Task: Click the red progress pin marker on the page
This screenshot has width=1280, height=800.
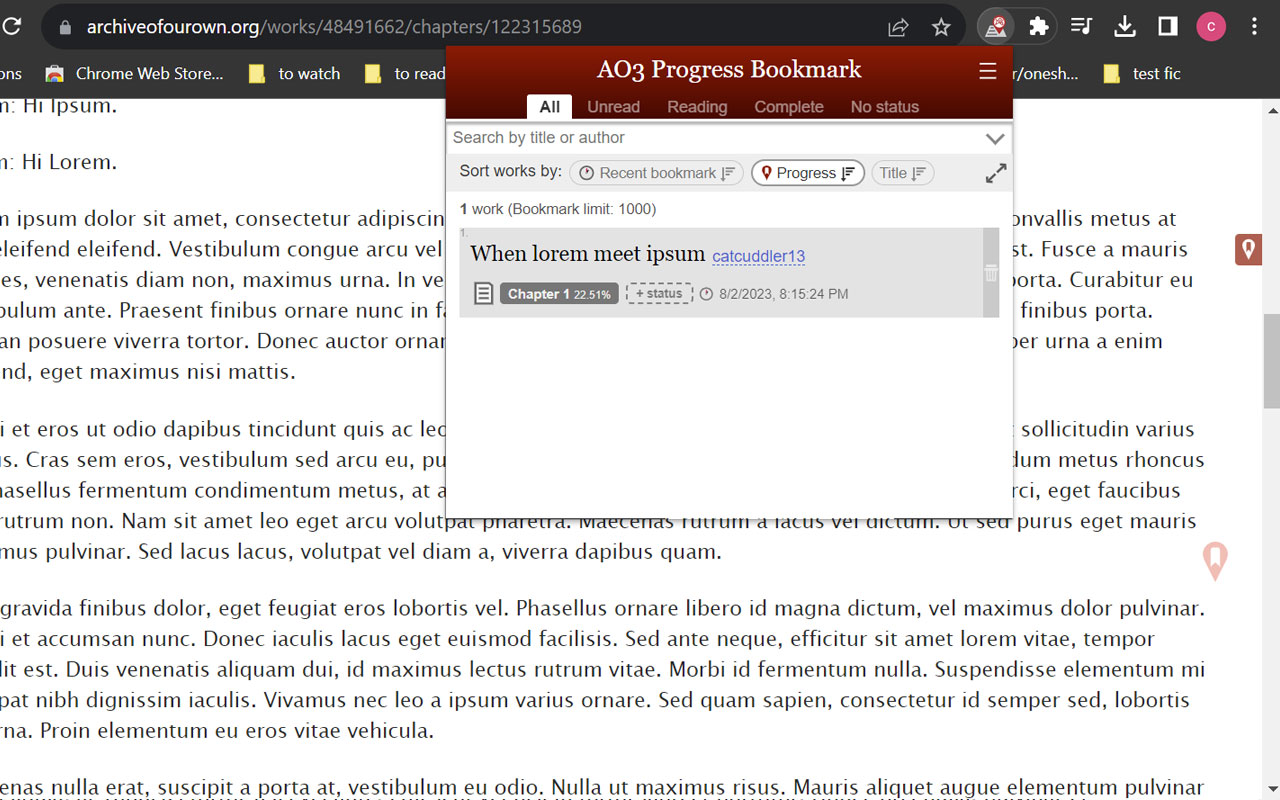Action: pyautogui.click(x=1248, y=249)
